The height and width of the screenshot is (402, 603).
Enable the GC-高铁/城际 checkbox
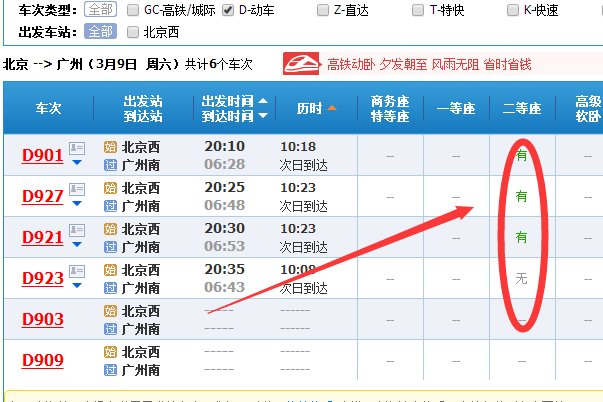tap(133, 10)
